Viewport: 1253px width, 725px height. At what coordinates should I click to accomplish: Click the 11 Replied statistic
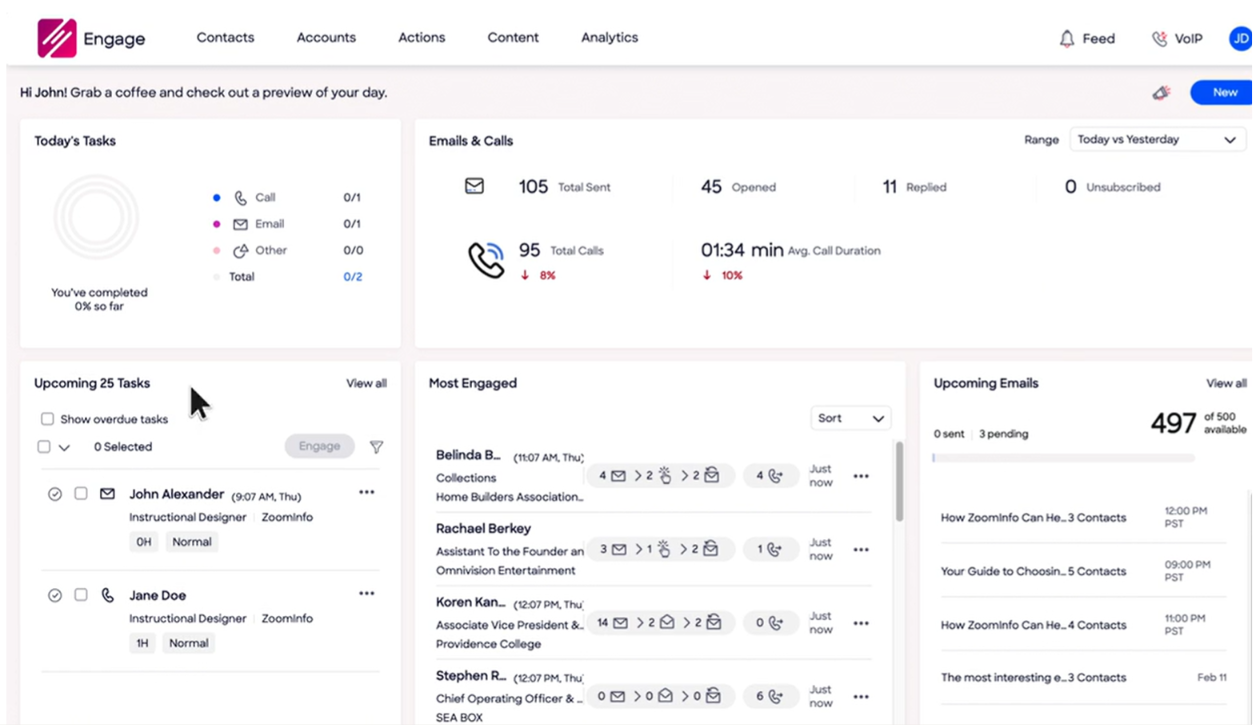914,187
